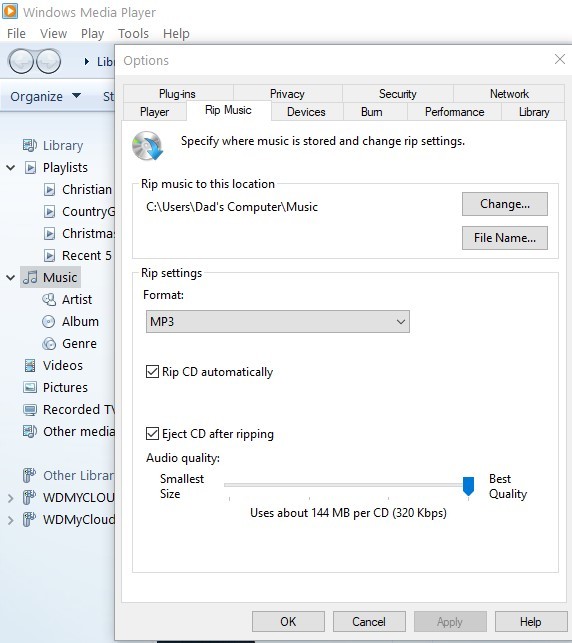
Task: Click the rip location path C:\Users\Dad's Computer\Music
Action: pos(232,207)
